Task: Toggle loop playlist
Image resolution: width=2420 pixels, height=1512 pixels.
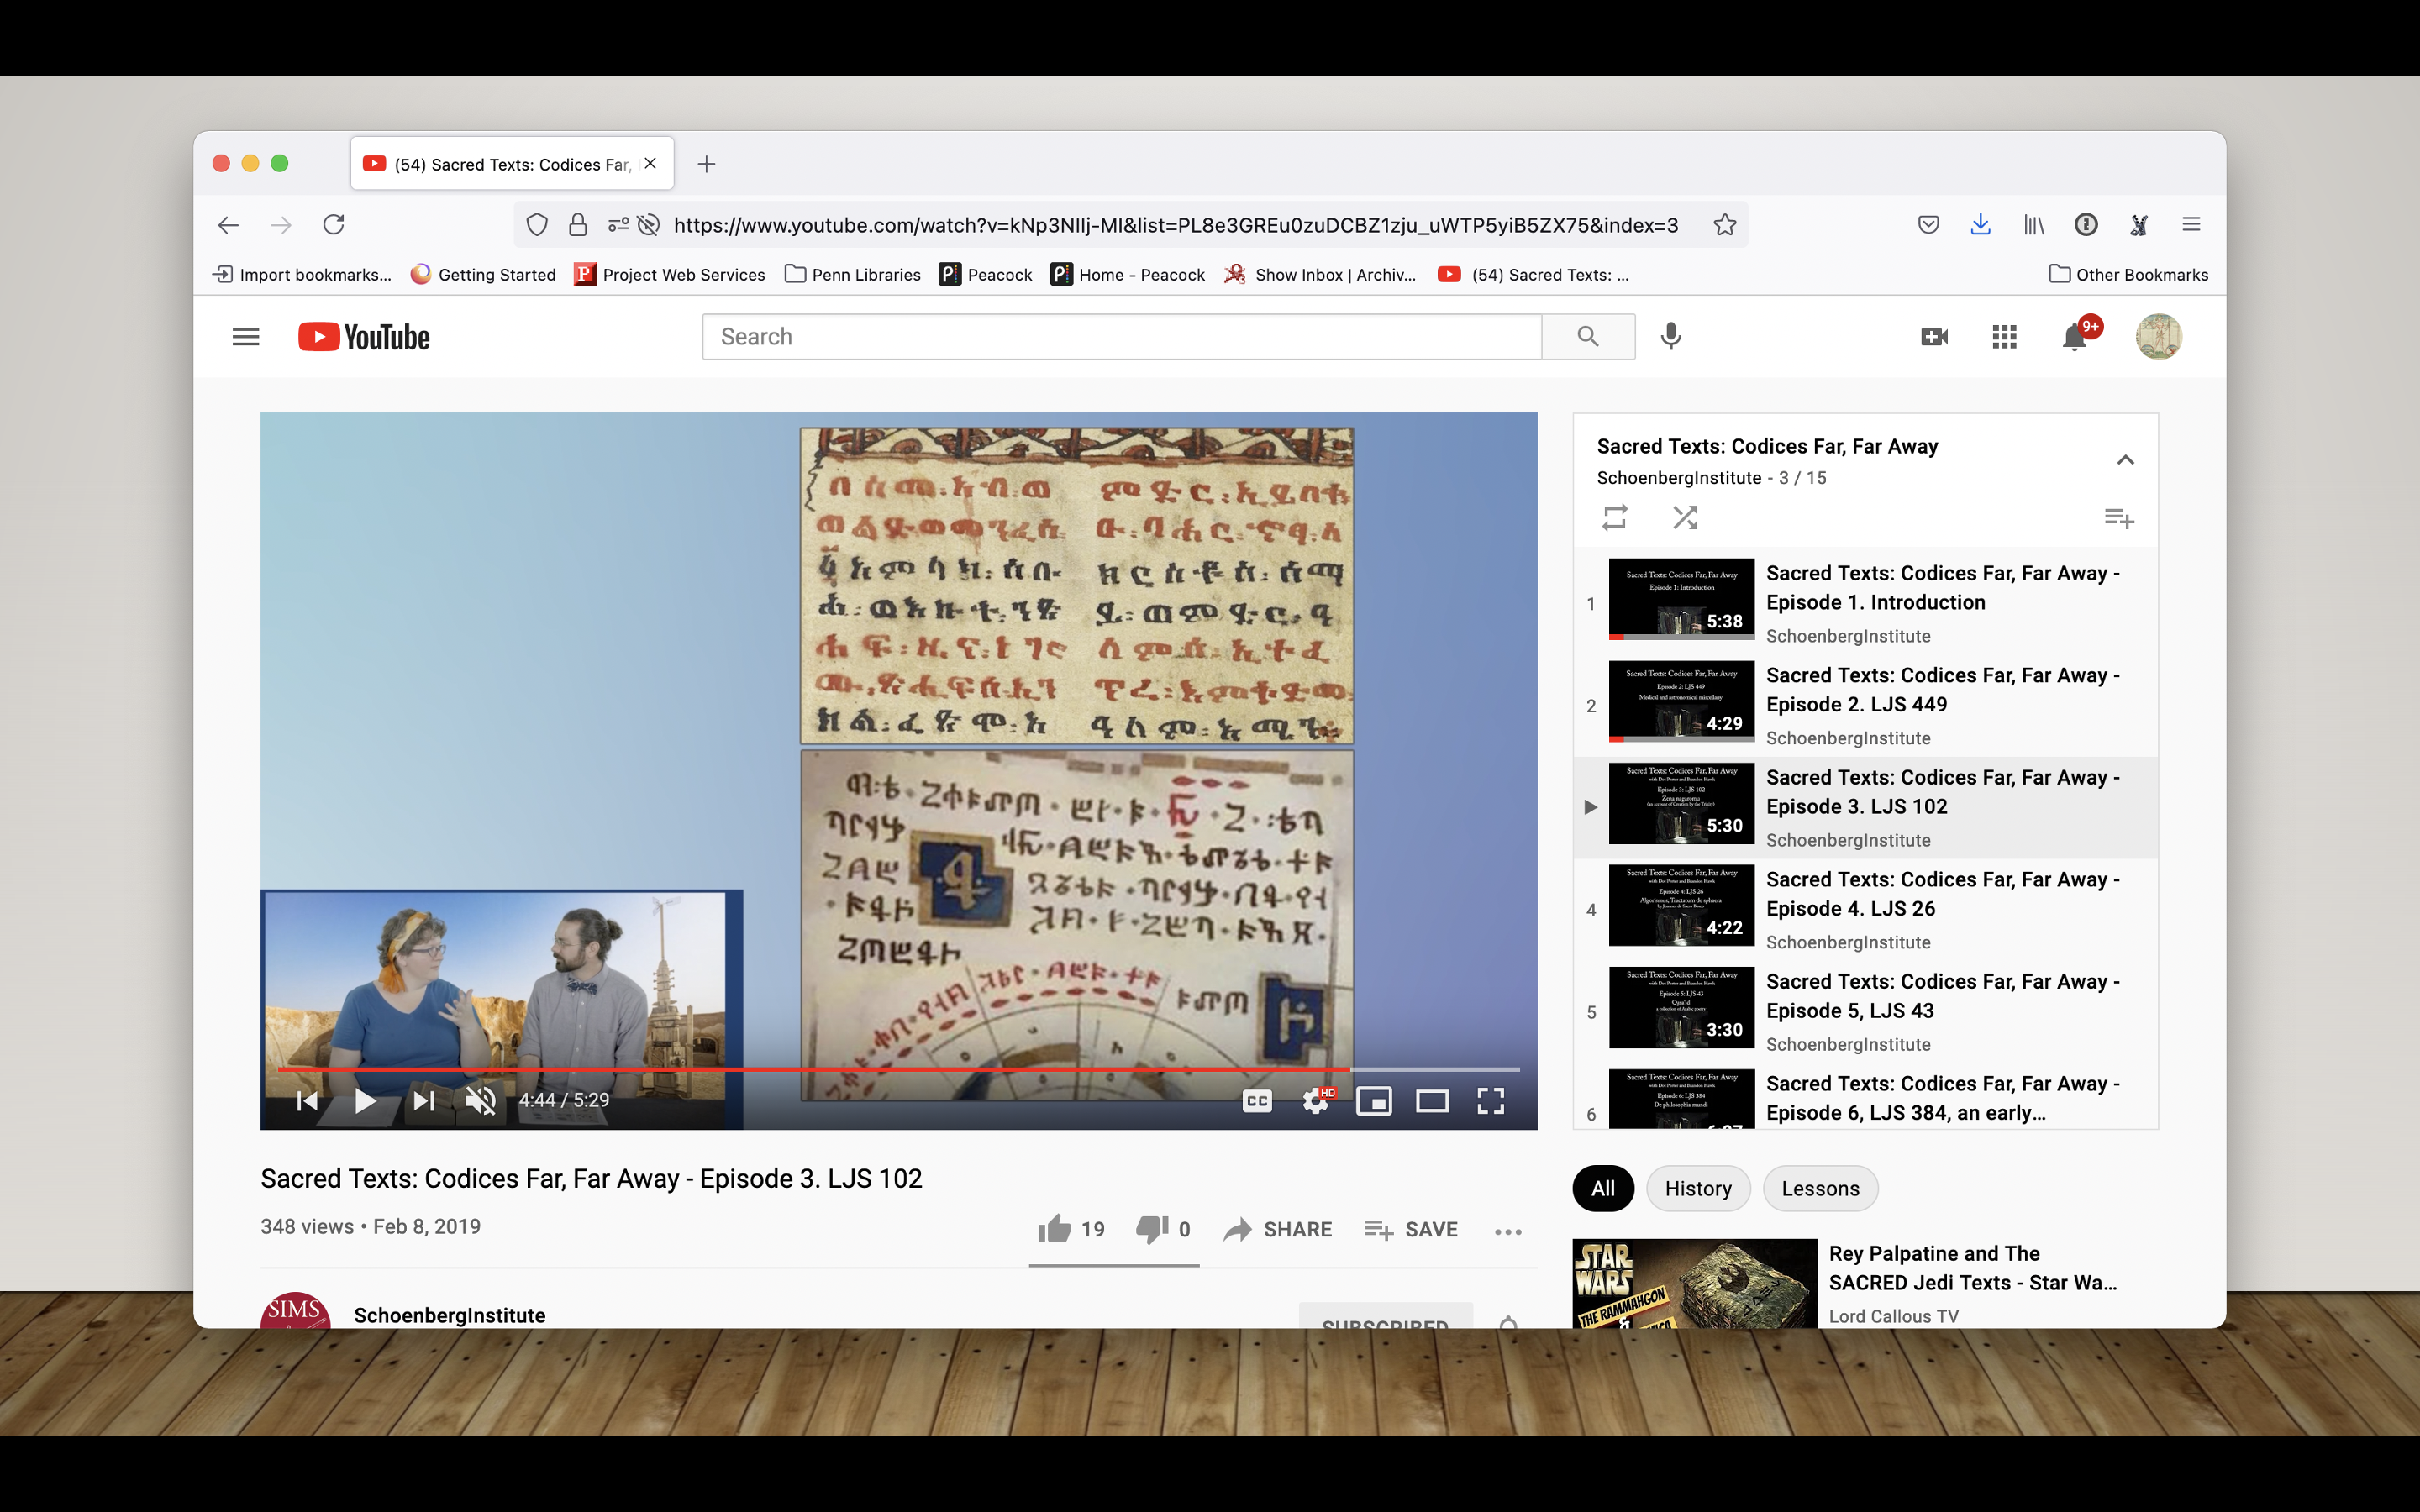Action: tap(1614, 517)
